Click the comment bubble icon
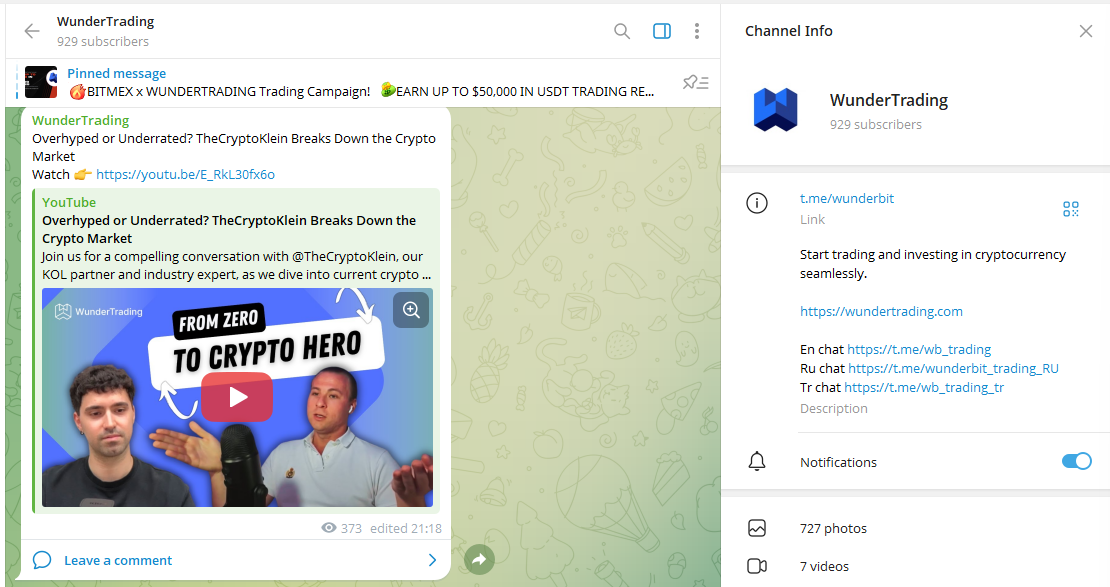The width and height of the screenshot is (1110, 587). [42, 560]
